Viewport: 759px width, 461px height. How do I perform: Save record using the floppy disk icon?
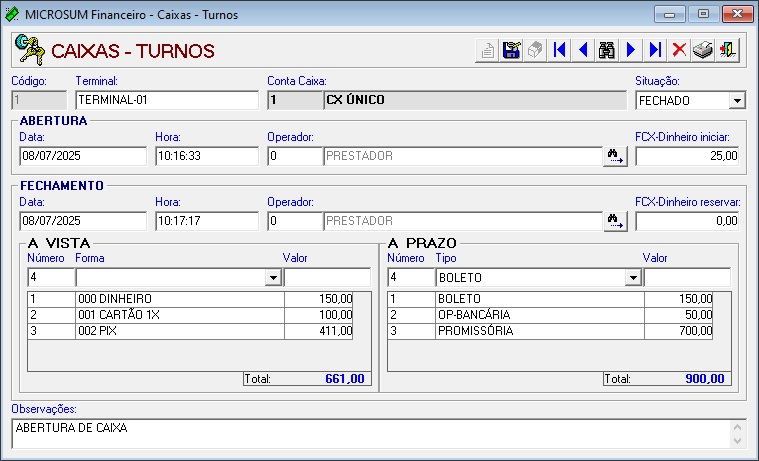click(x=511, y=50)
